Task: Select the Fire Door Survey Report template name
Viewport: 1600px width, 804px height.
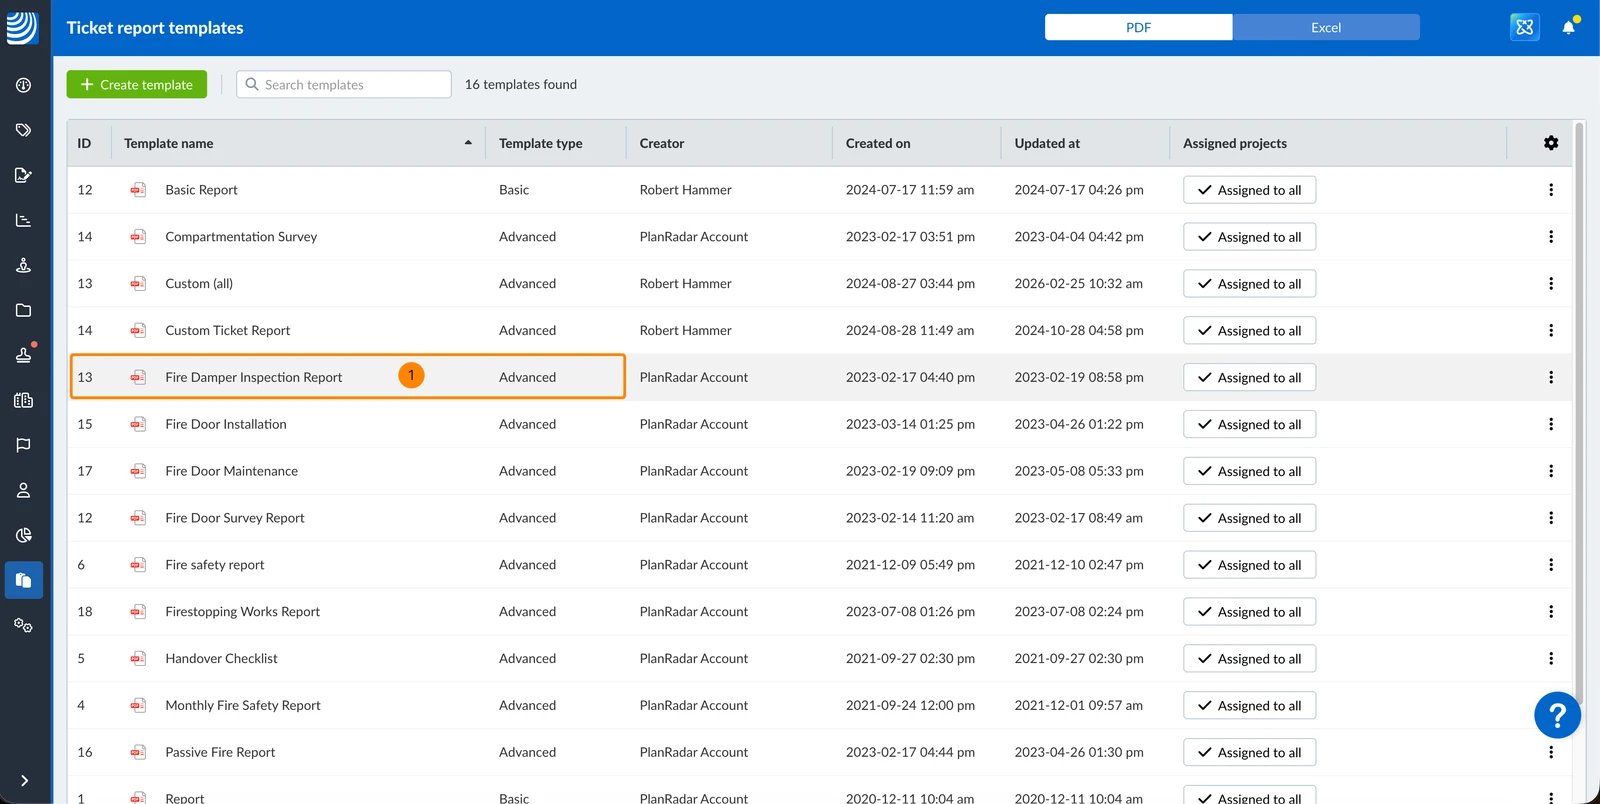Action: pos(235,518)
